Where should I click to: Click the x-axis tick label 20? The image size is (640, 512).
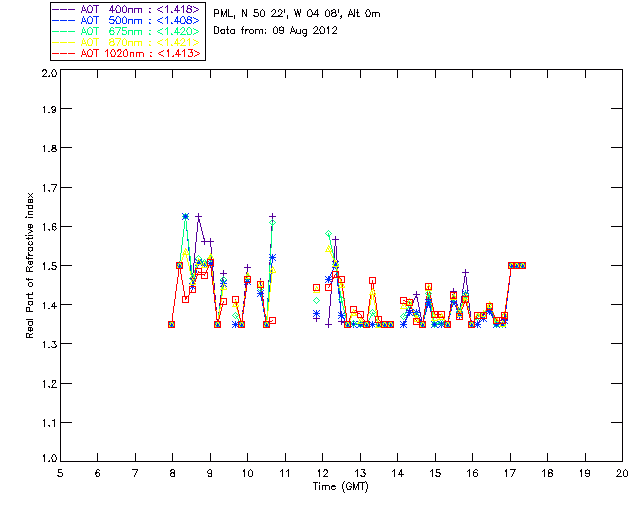pos(622,473)
